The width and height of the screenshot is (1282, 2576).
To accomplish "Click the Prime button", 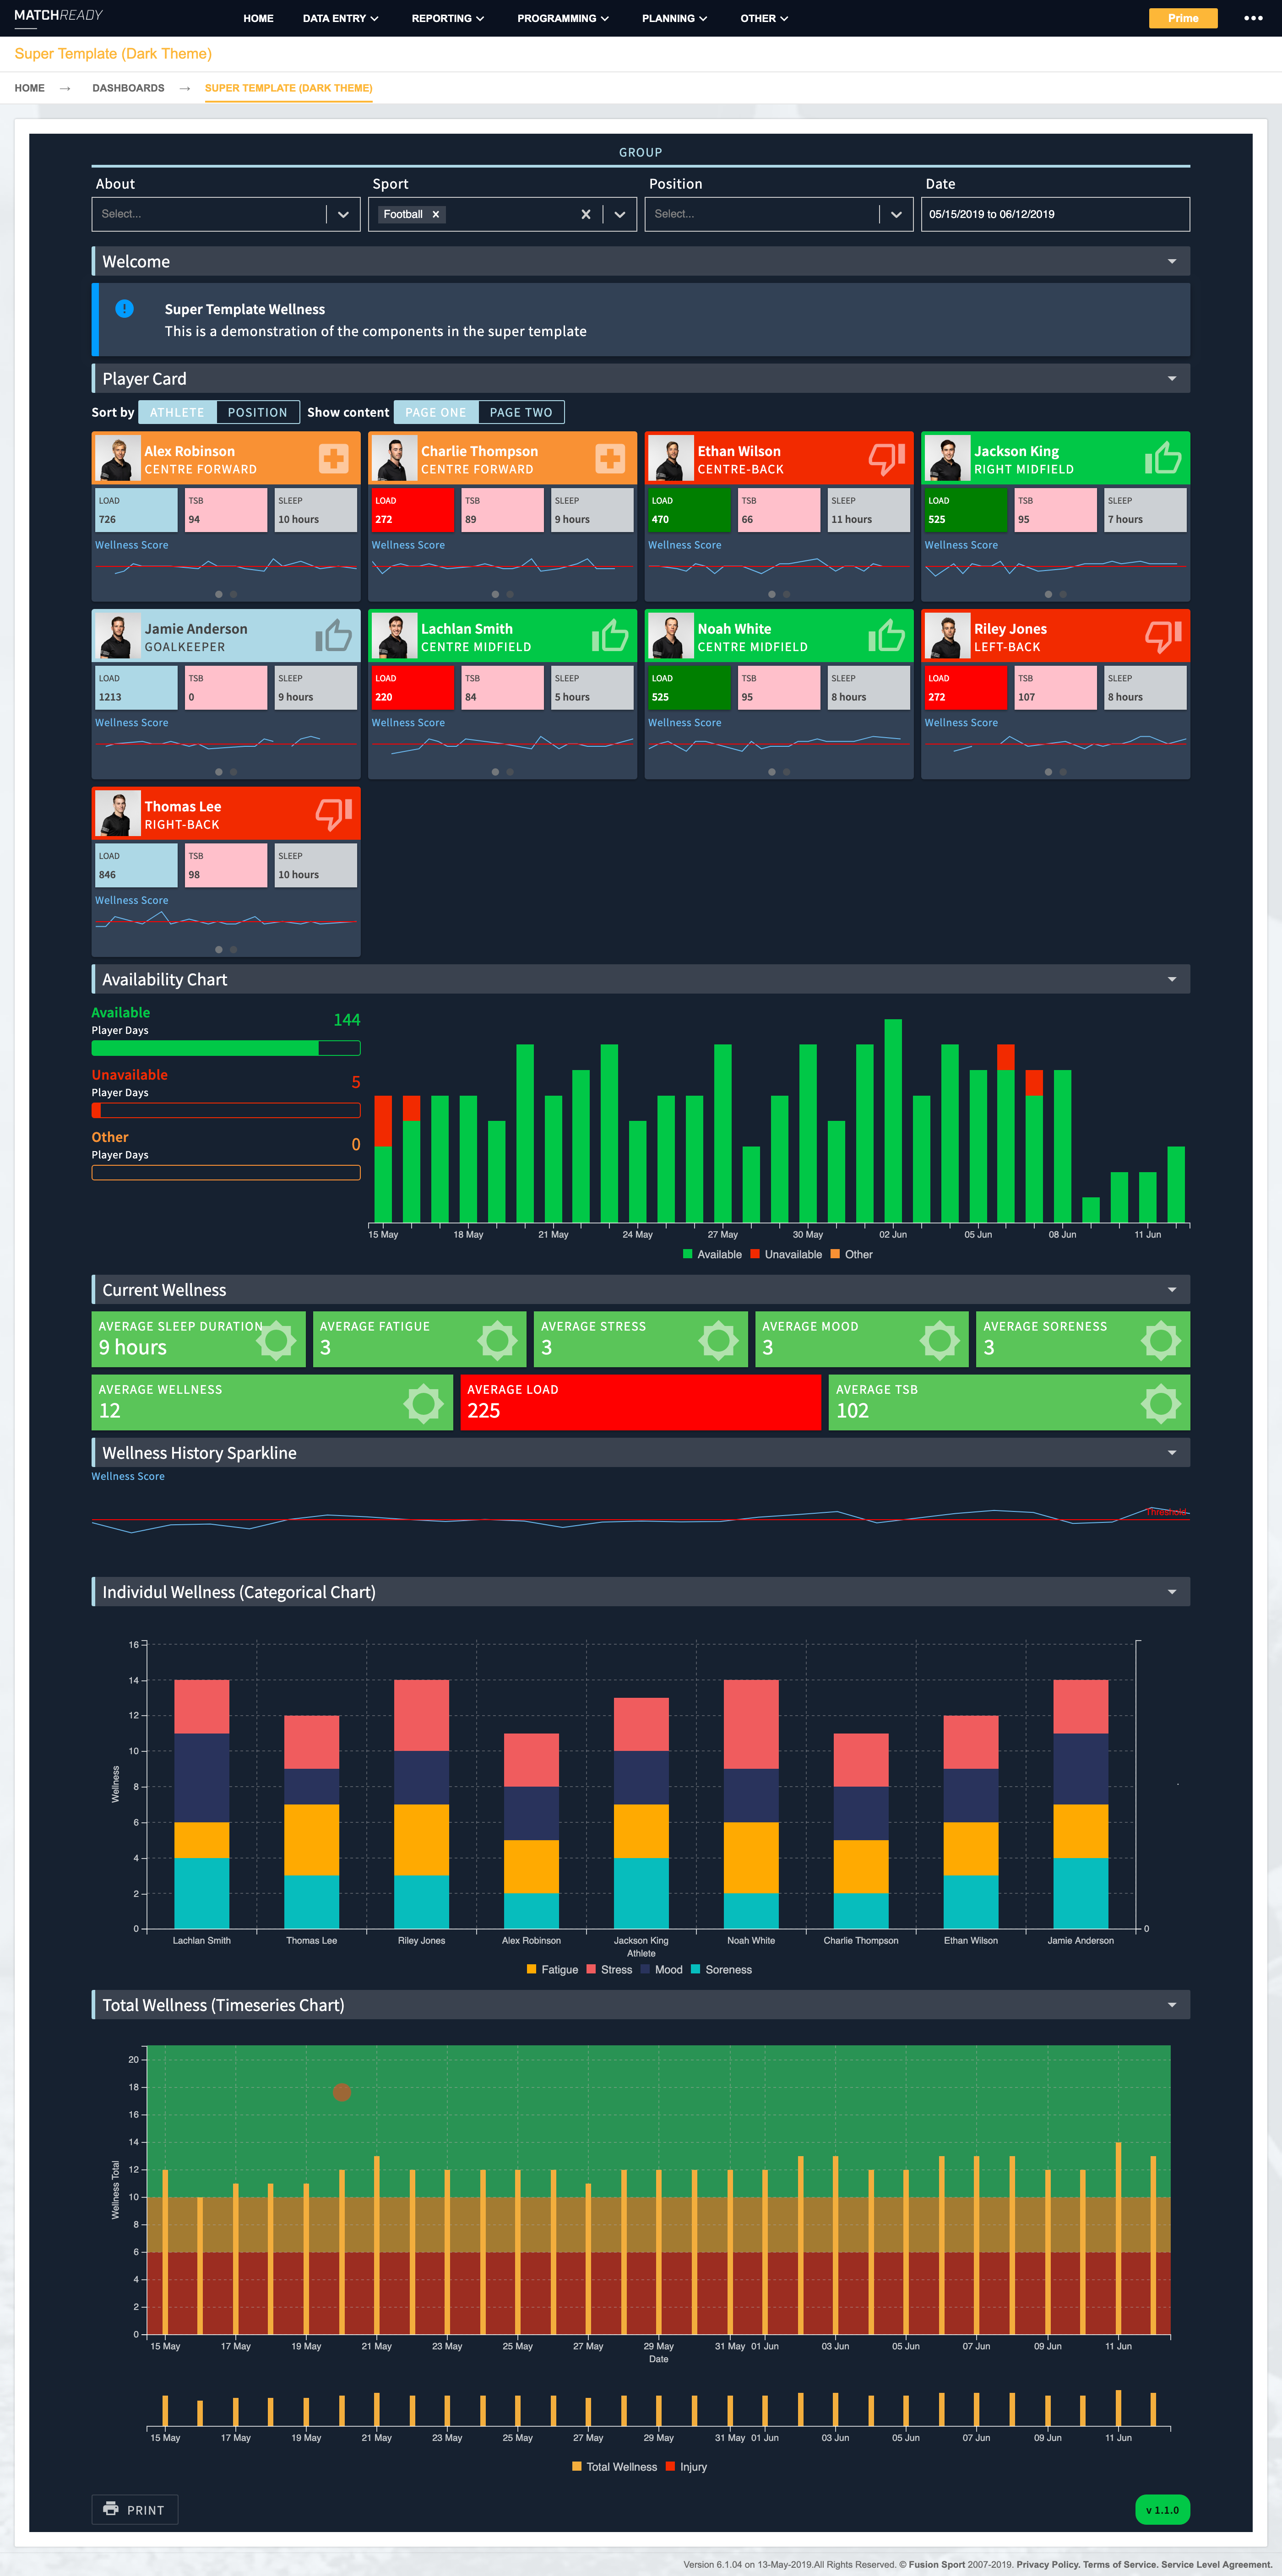I will pyautogui.click(x=1183, y=17).
